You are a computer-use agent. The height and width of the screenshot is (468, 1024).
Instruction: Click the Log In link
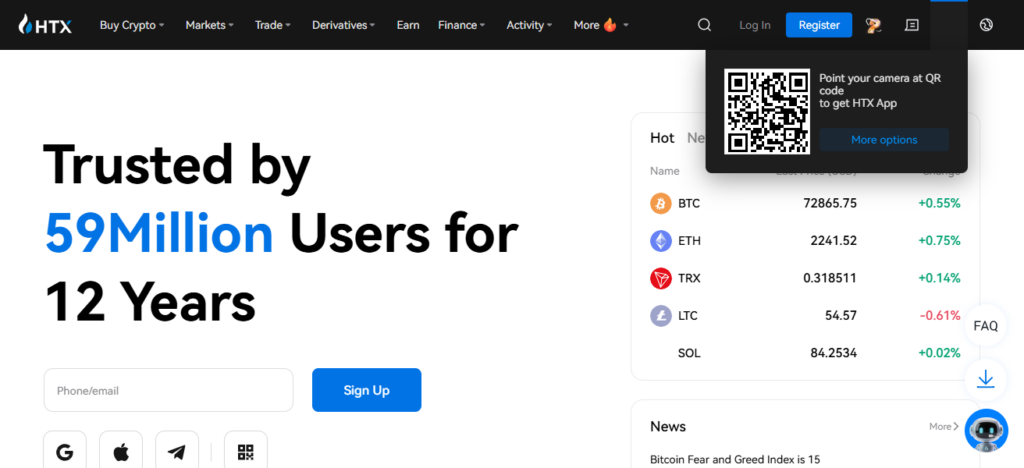point(755,25)
